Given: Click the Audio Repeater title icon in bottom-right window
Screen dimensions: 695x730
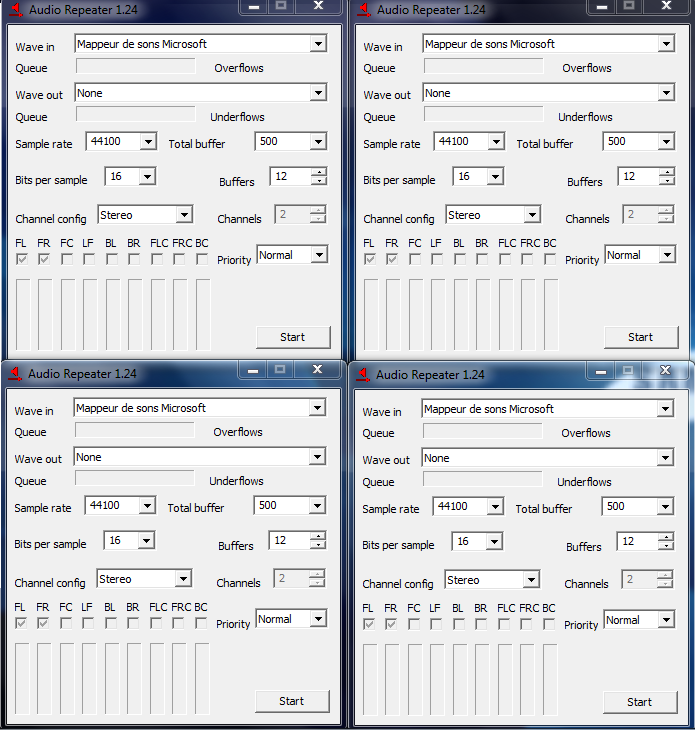Looking at the screenshot, I should click(x=363, y=374).
